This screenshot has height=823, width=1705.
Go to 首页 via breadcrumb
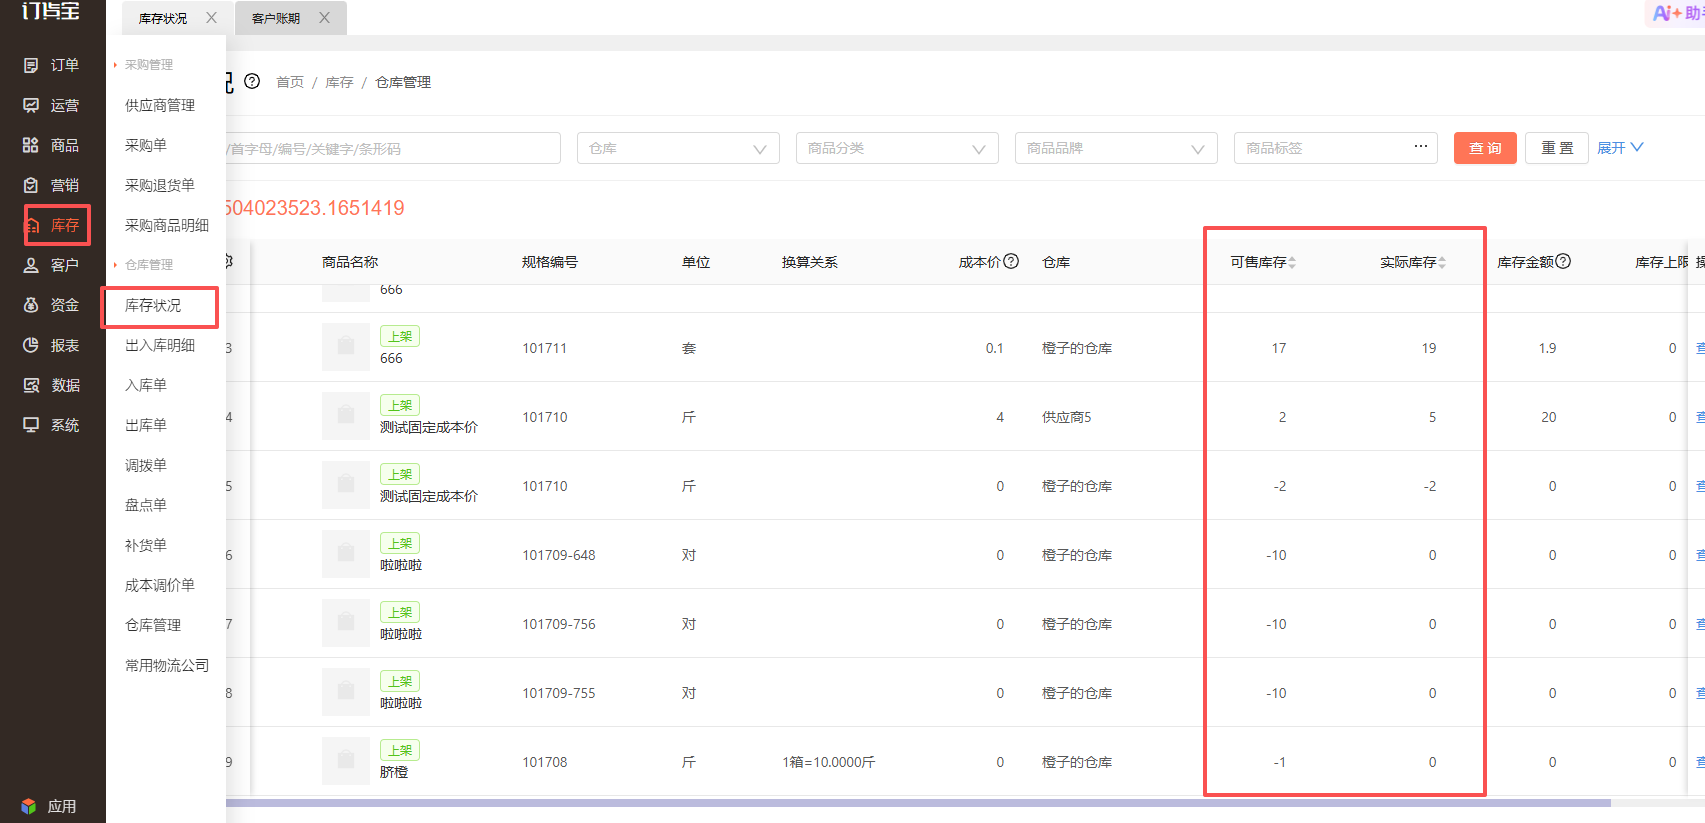290,82
